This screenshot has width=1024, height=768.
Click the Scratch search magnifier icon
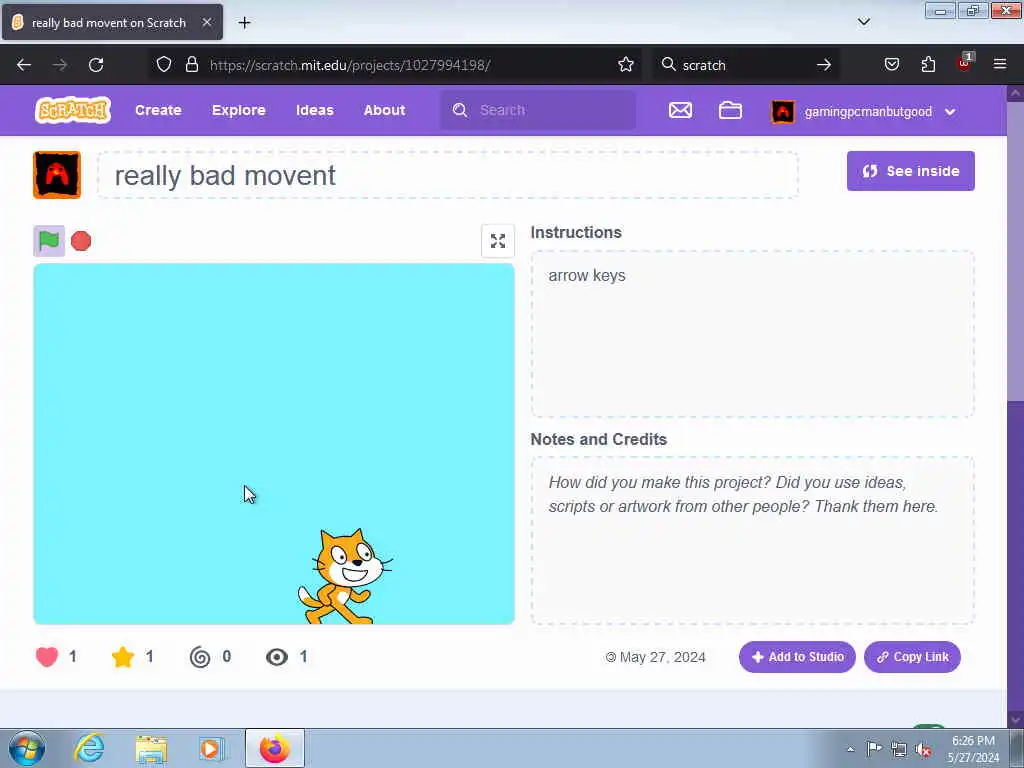click(460, 110)
